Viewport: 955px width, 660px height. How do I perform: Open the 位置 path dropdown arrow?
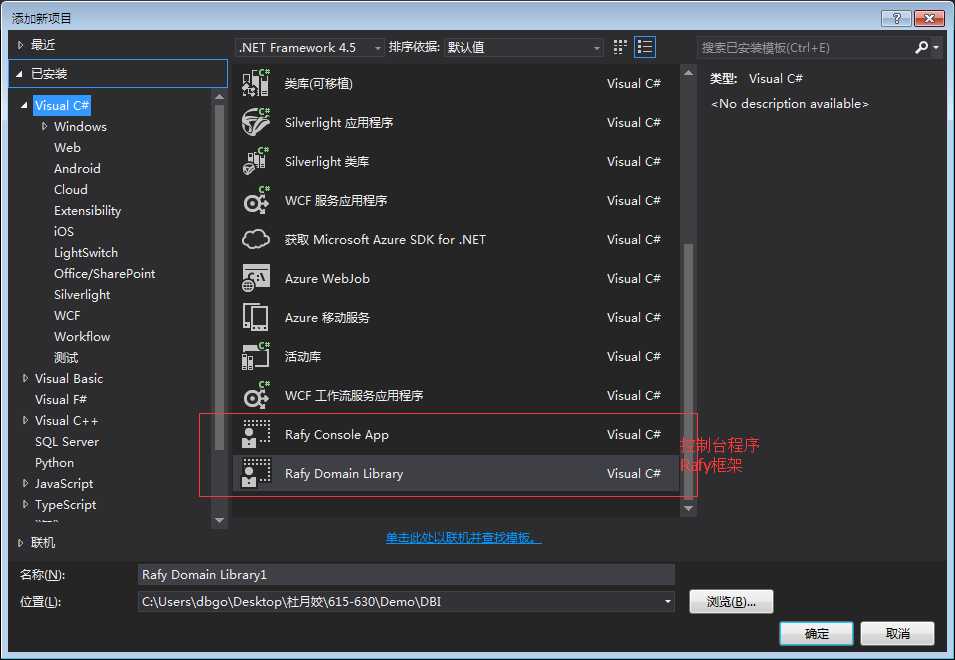click(668, 602)
